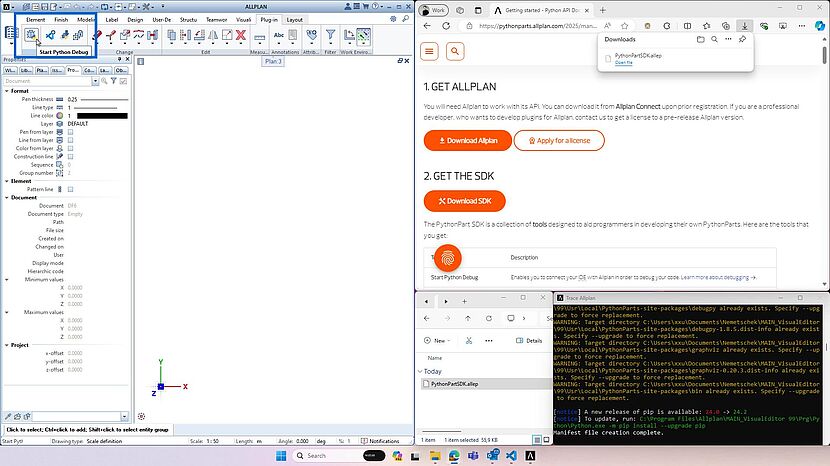Open the Label ribbon tab
The width and height of the screenshot is (830, 466).
point(111,19)
